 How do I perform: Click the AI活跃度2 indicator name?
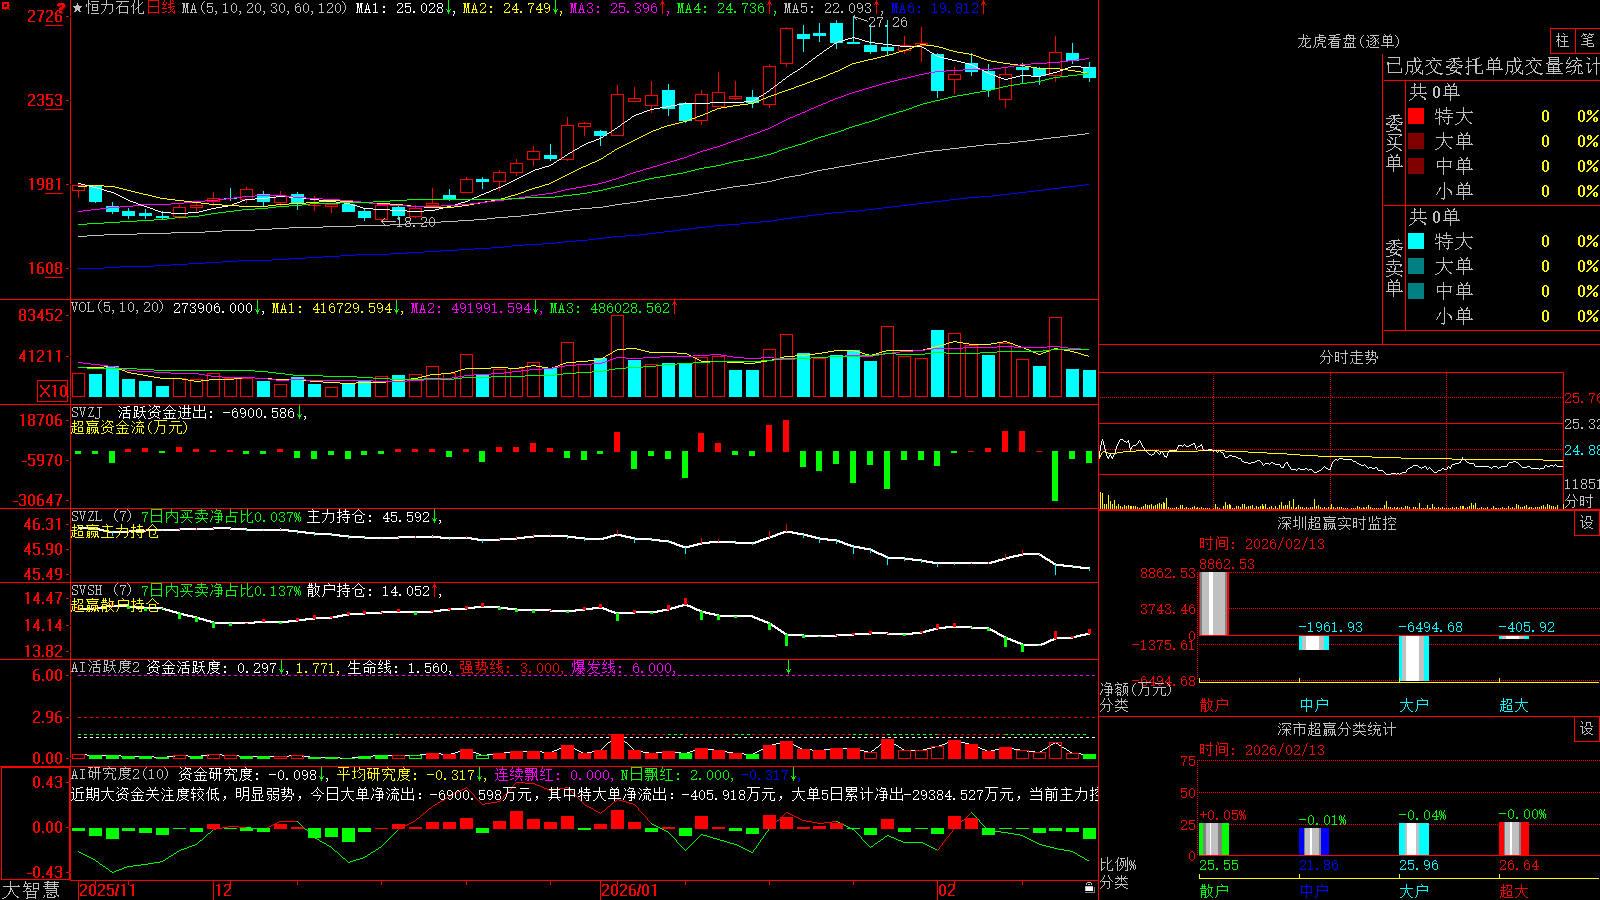point(106,667)
